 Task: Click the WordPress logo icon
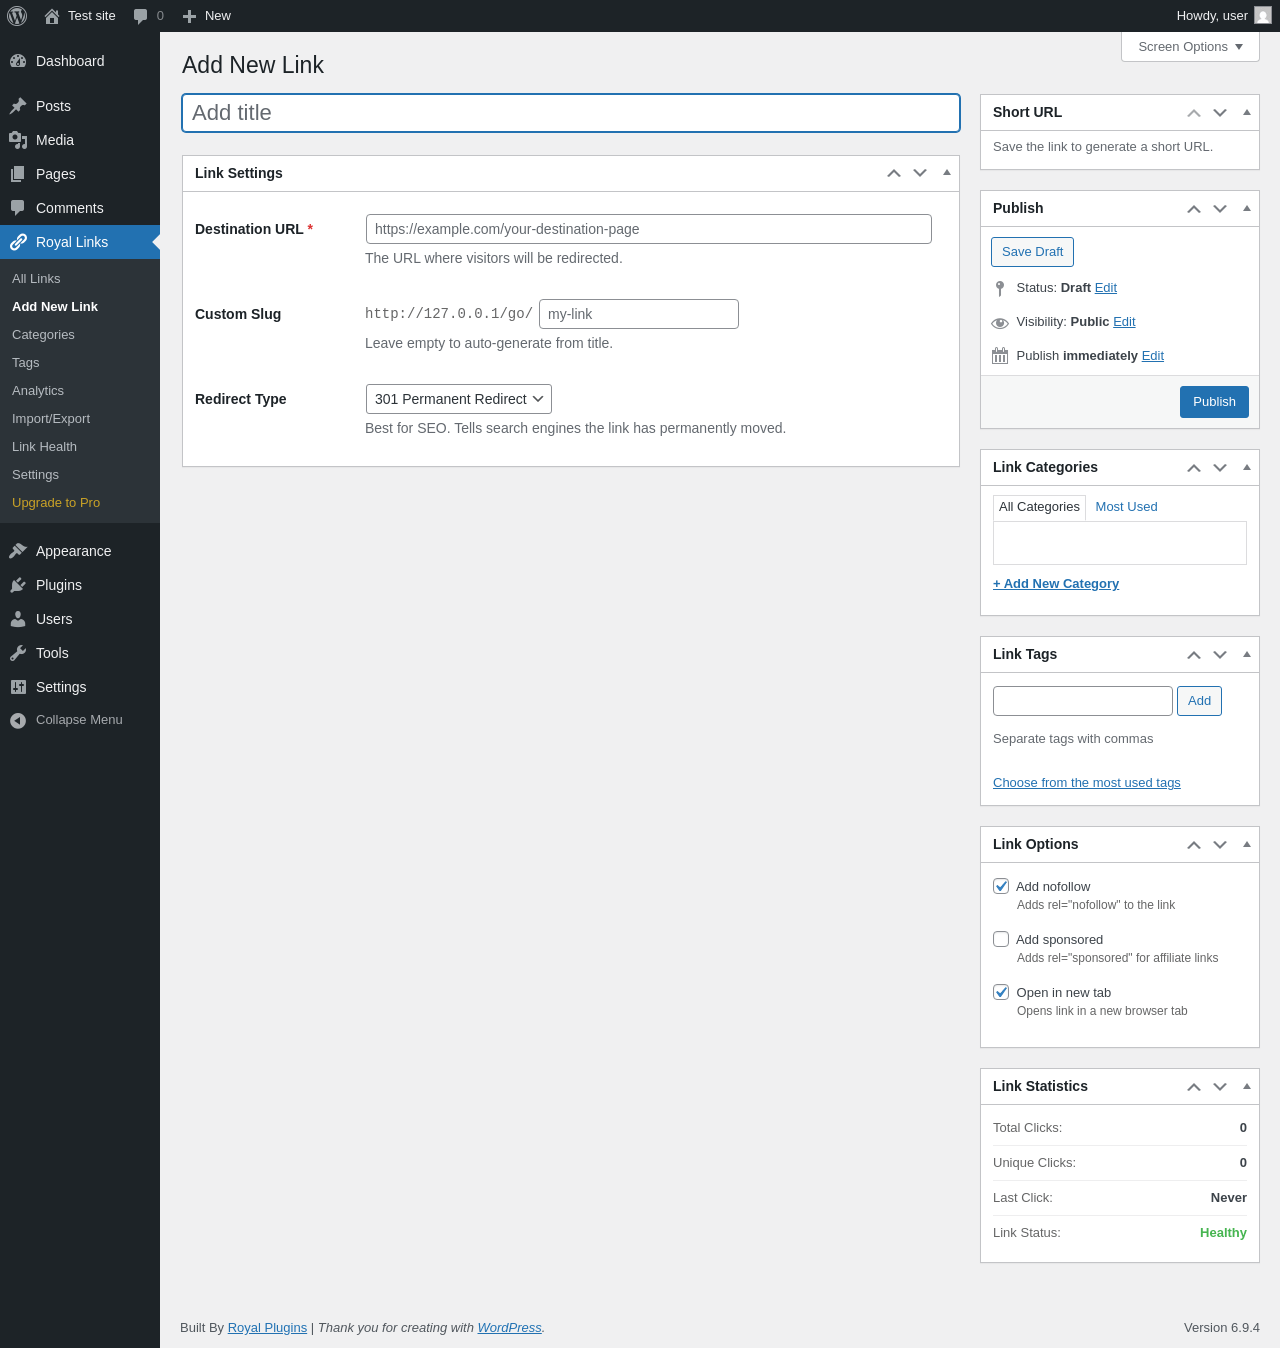click(17, 16)
